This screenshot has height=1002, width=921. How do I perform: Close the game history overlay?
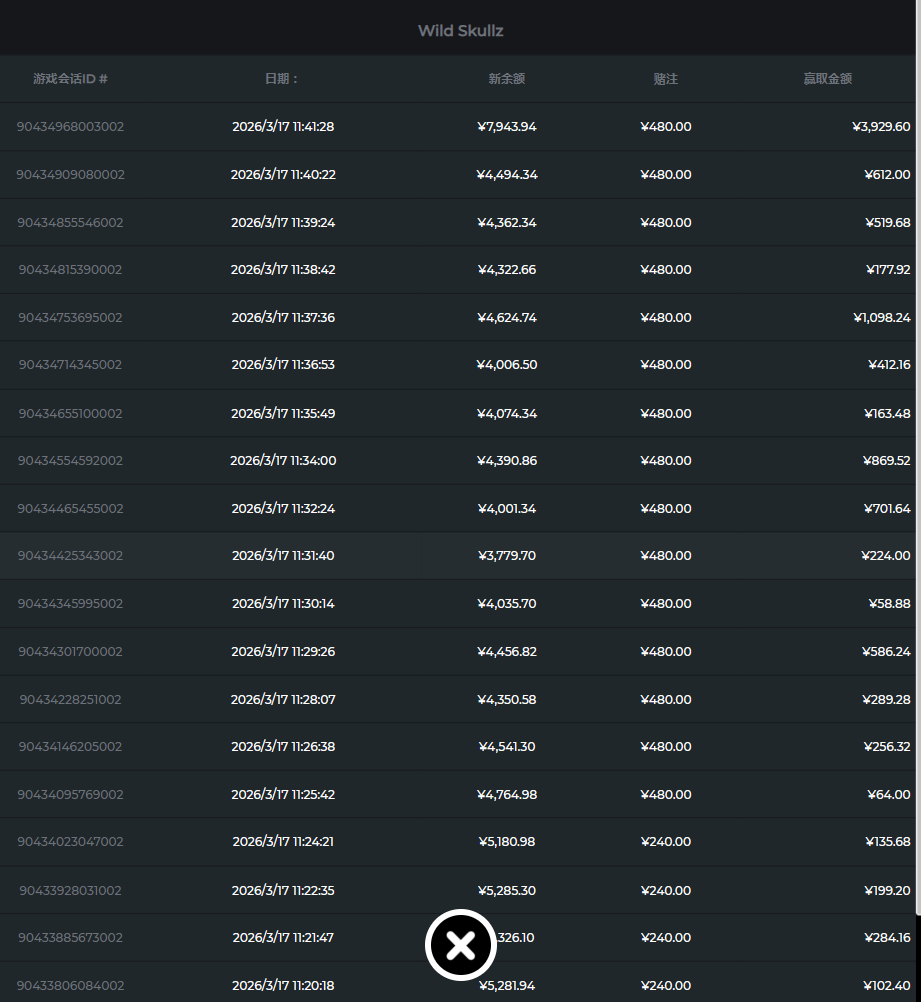pyautogui.click(x=460, y=944)
